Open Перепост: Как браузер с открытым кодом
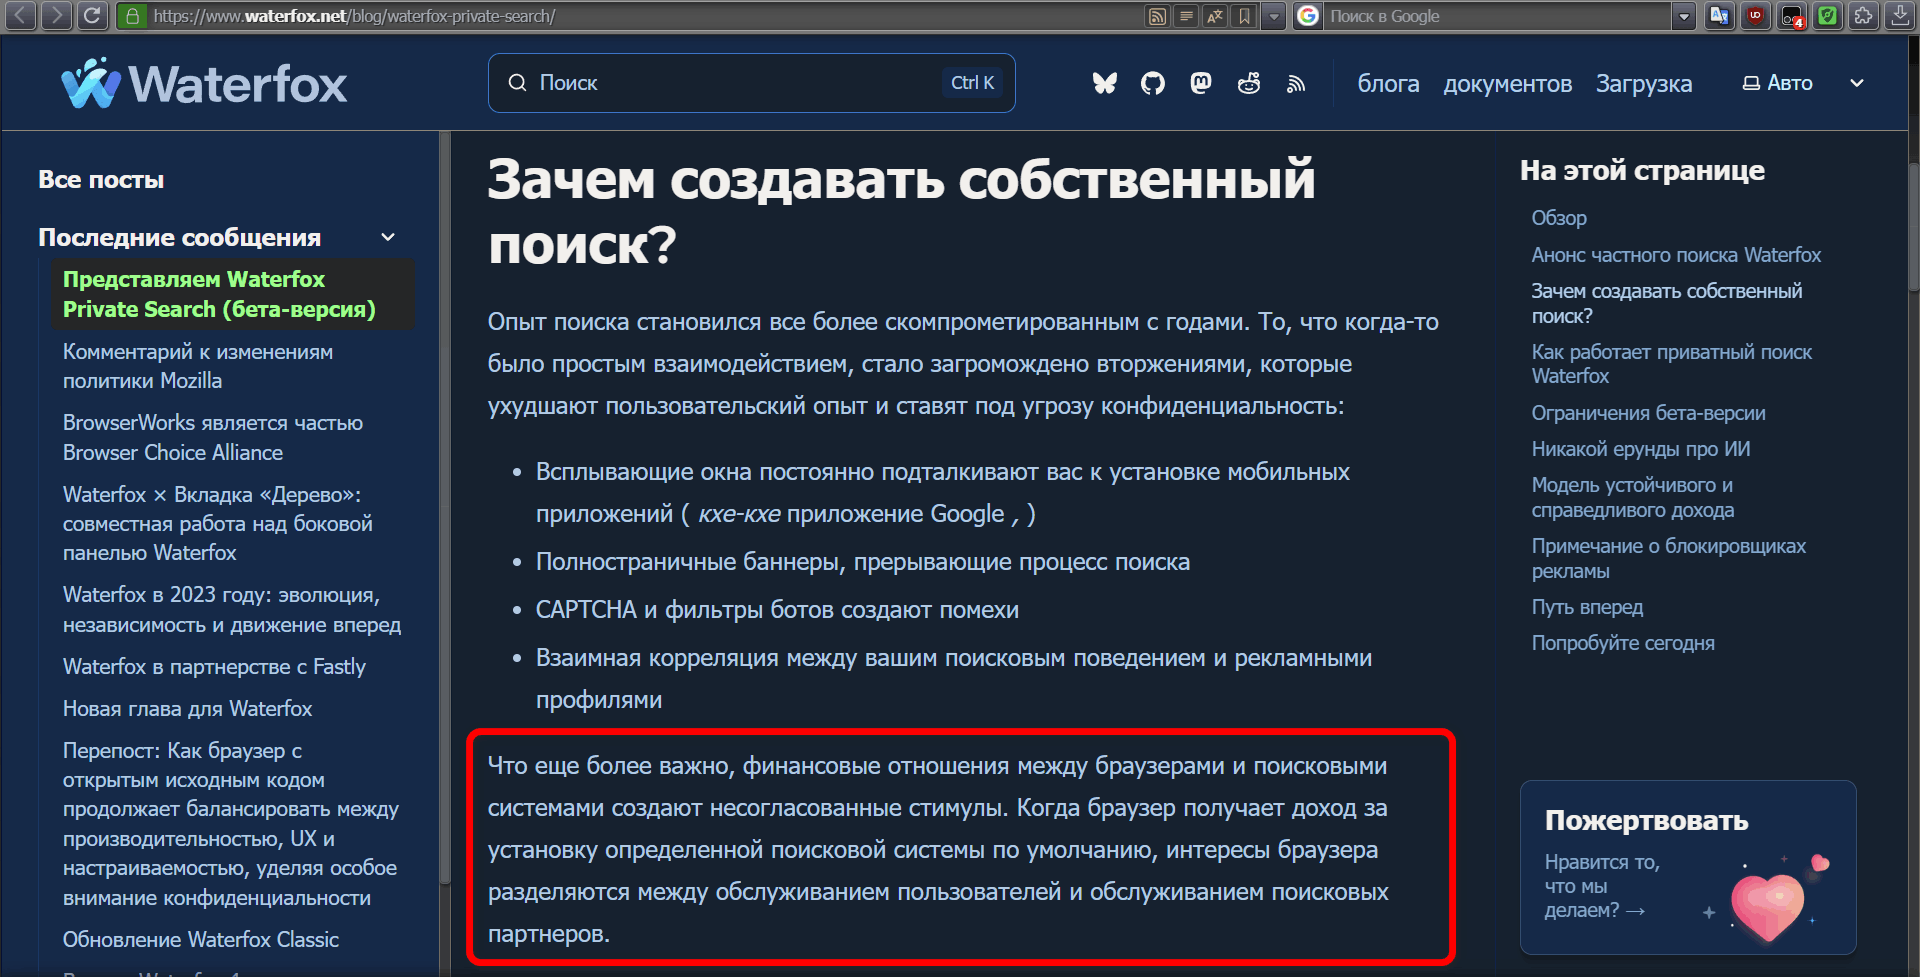Screen dimensions: 1920x977 pyautogui.click(x=231, y=824)
